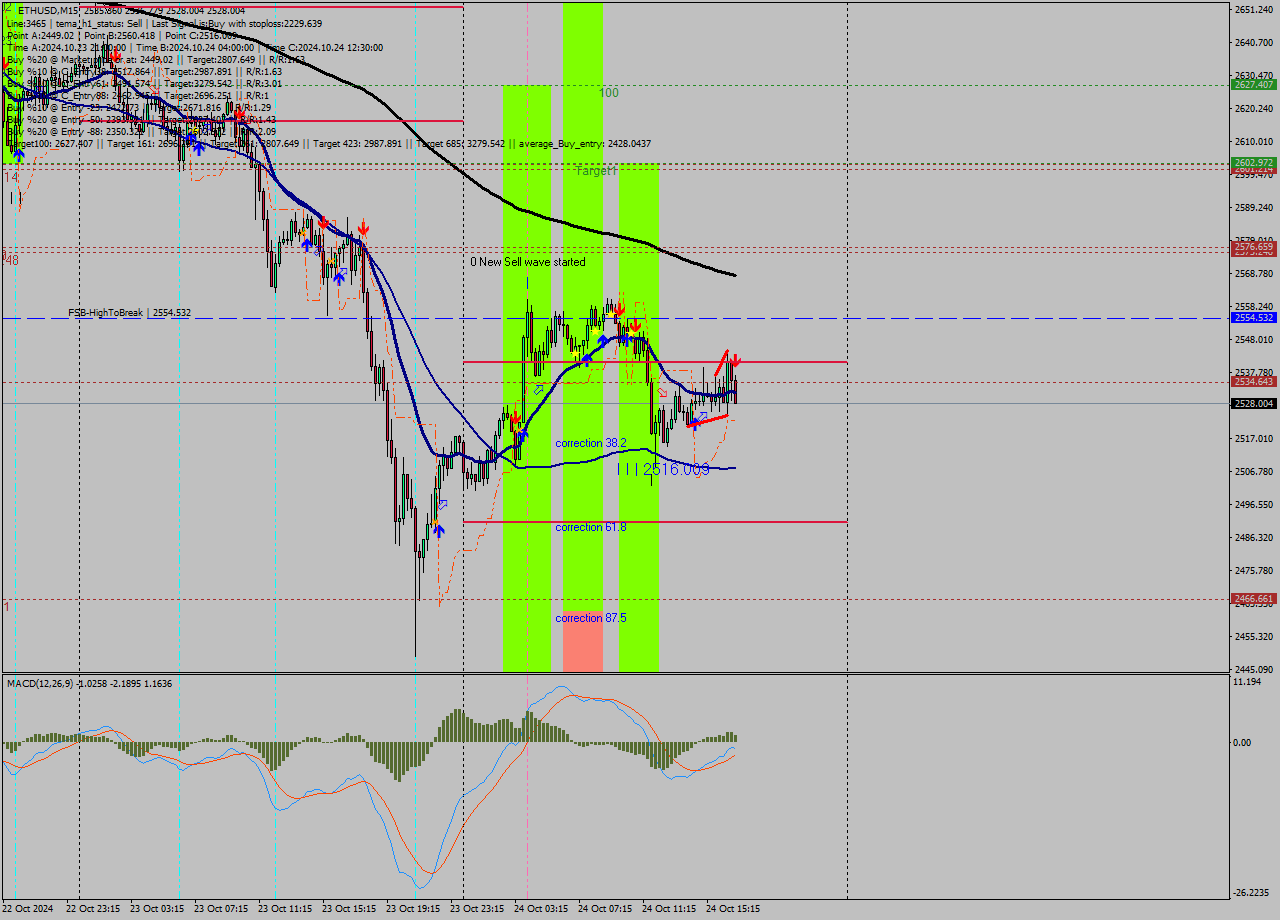Click the 2496.550 price axis value
The image size is (1280, 920).
tap(1253, 504)
